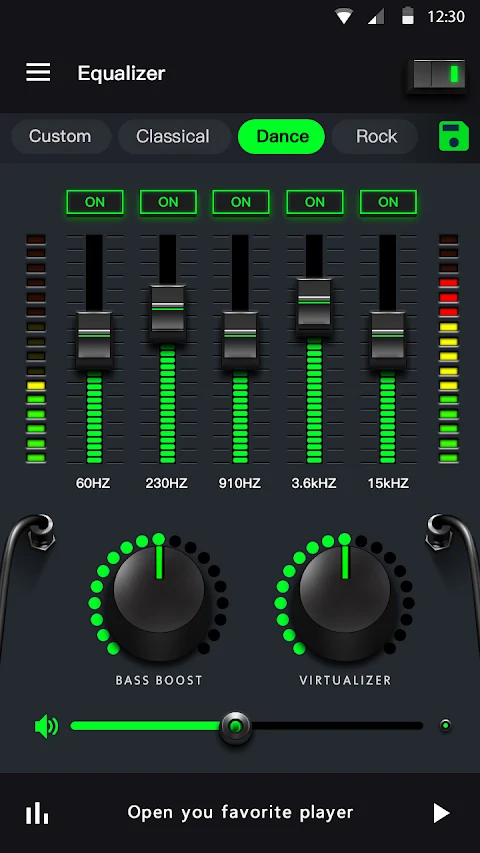Click the Wi-Fi status icon
Viewport: 480px width, 853px height.
coord(344,17)
